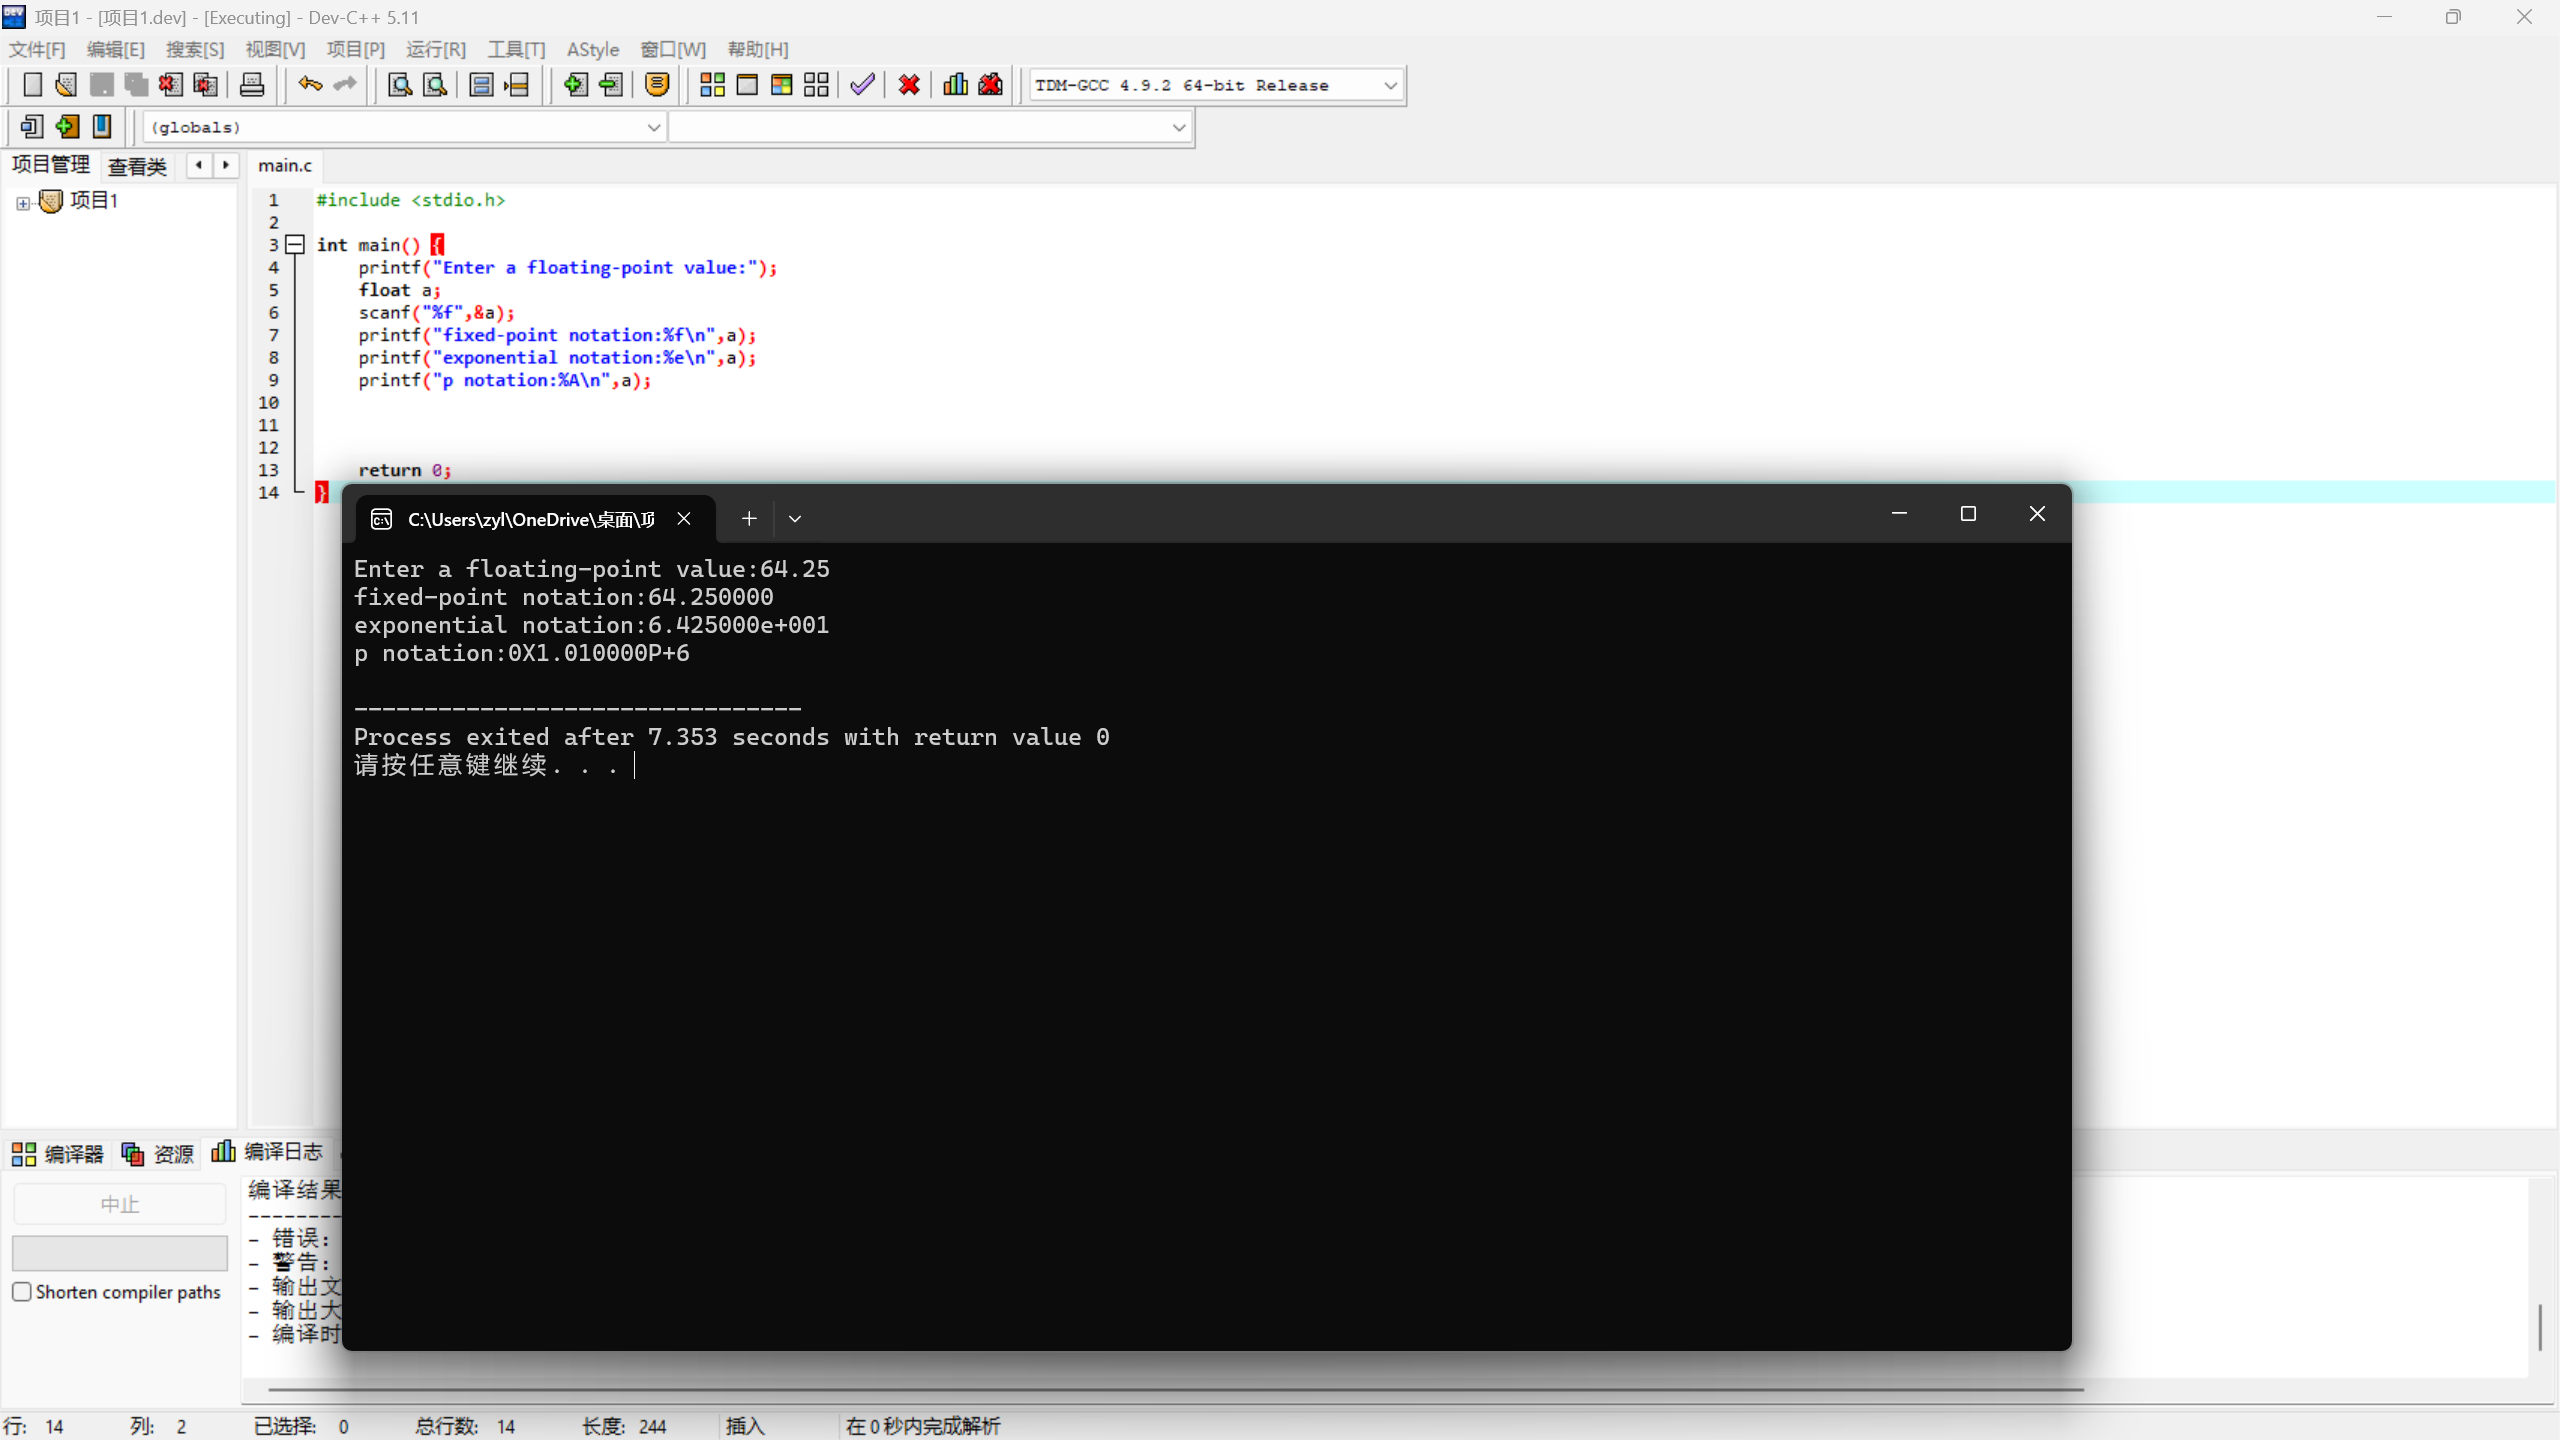The image size is (2560, 1440).
Task: Open the (globals) scope dropdown
Action: [653, 128]
